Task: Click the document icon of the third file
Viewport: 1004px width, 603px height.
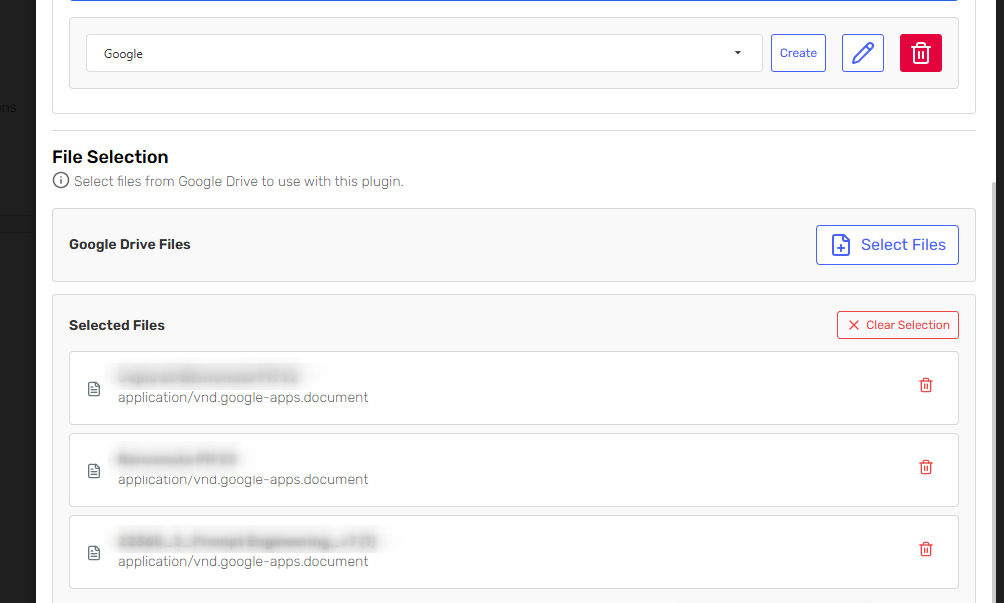Action: [94, 552]
